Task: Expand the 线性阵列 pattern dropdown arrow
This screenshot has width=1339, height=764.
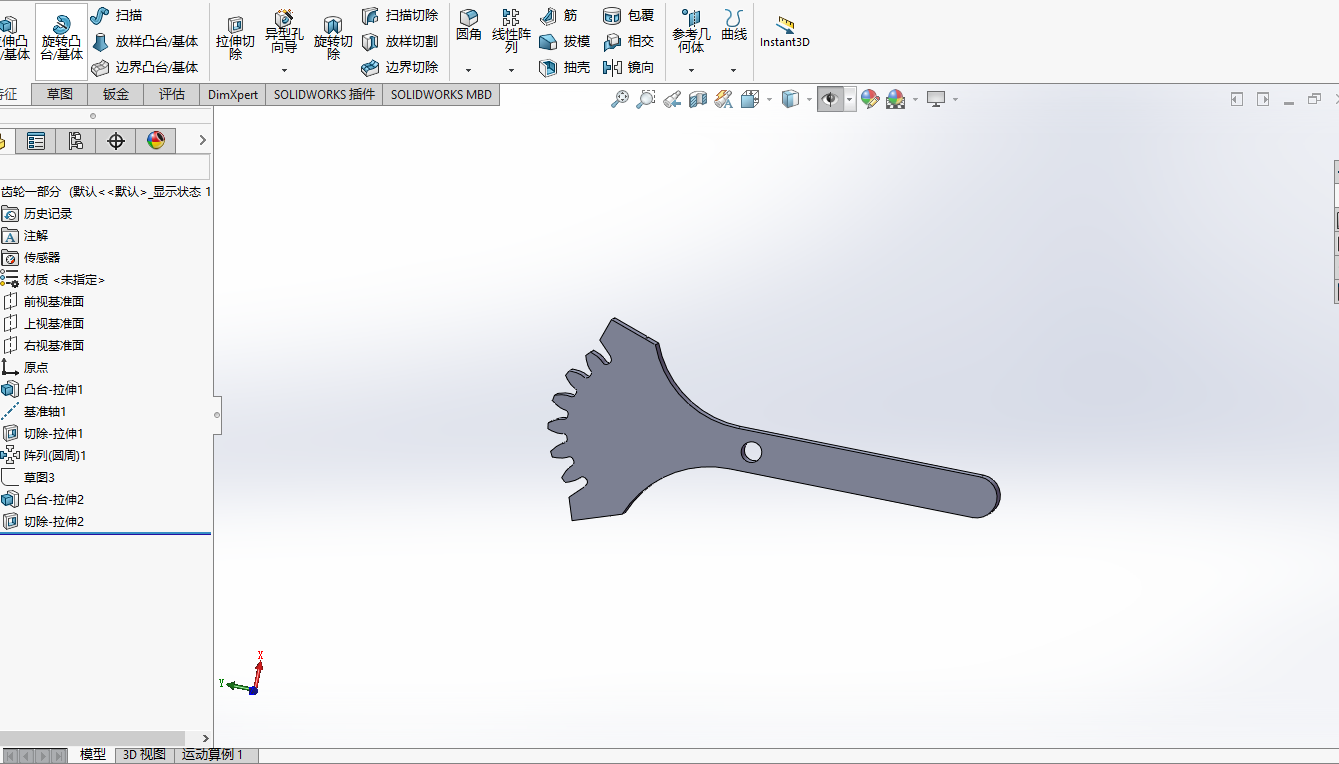Action: tap(511, 70)
